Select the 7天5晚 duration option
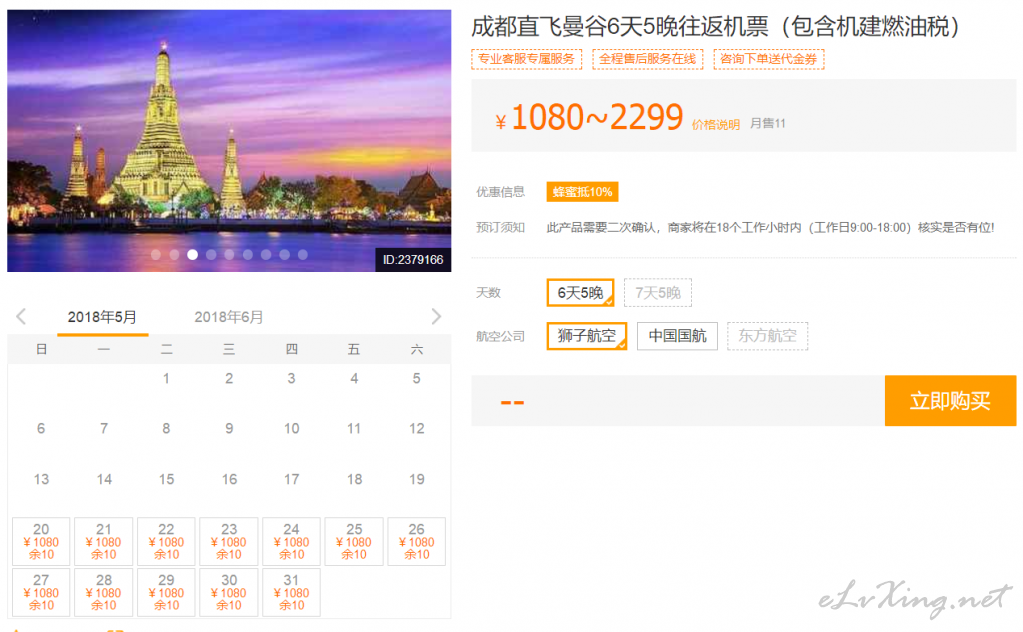The width and height of the screenshot is (1023, 632). [x=658, y=293]
